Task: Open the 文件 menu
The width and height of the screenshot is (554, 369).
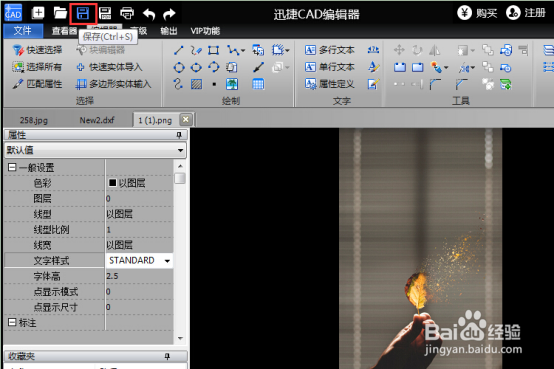Action: [23, 31]
